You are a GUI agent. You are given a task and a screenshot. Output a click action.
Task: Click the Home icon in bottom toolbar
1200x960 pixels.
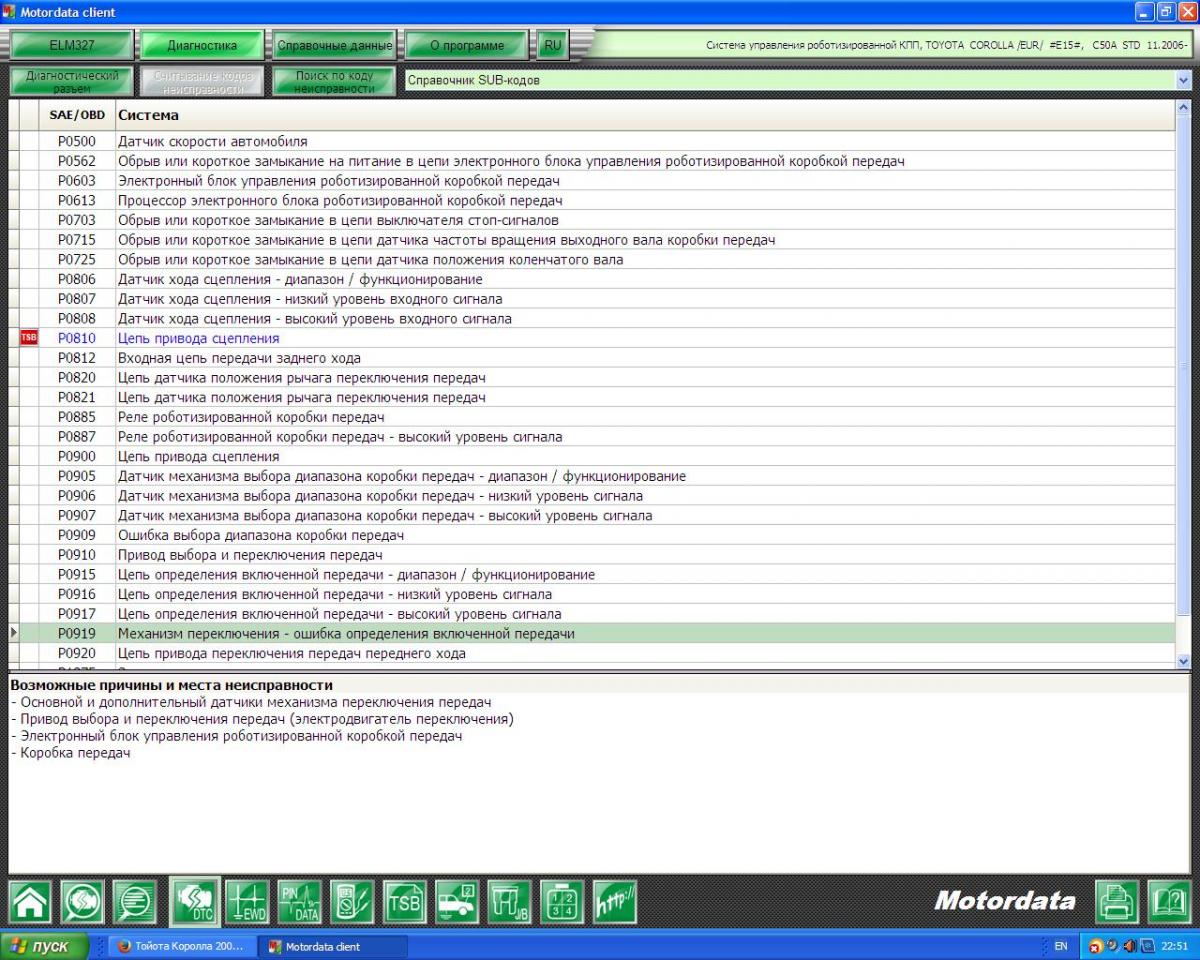(30, 901)
